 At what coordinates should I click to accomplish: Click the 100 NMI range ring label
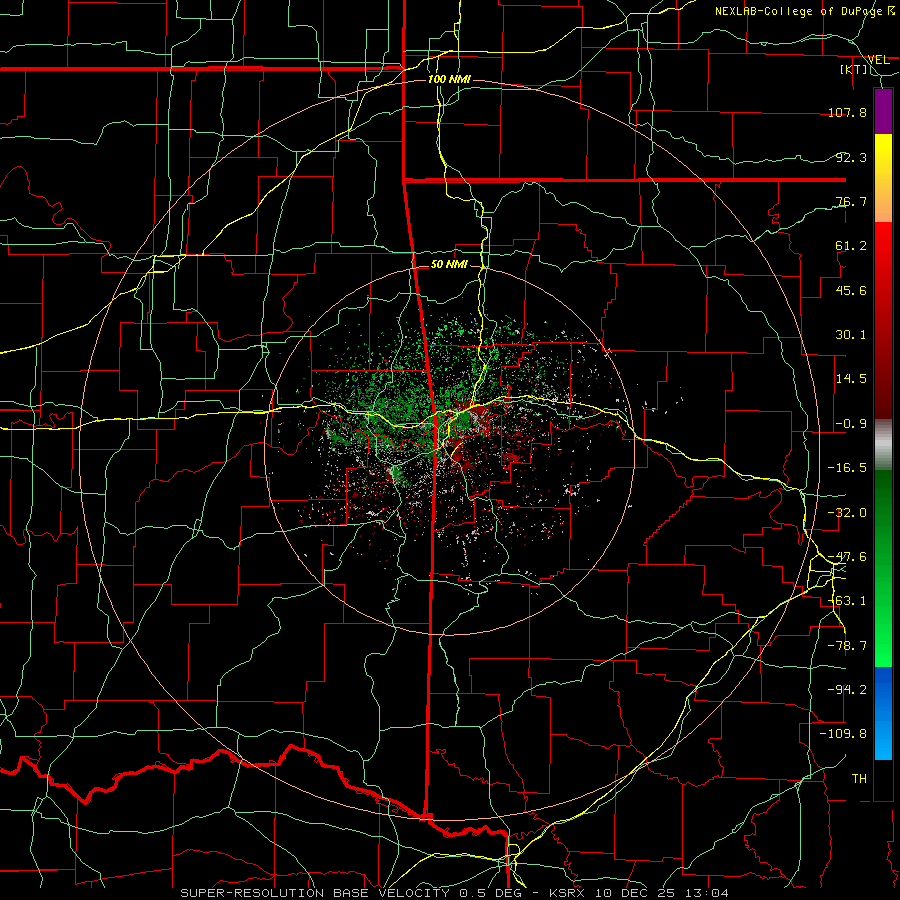(x=449, y=79)
